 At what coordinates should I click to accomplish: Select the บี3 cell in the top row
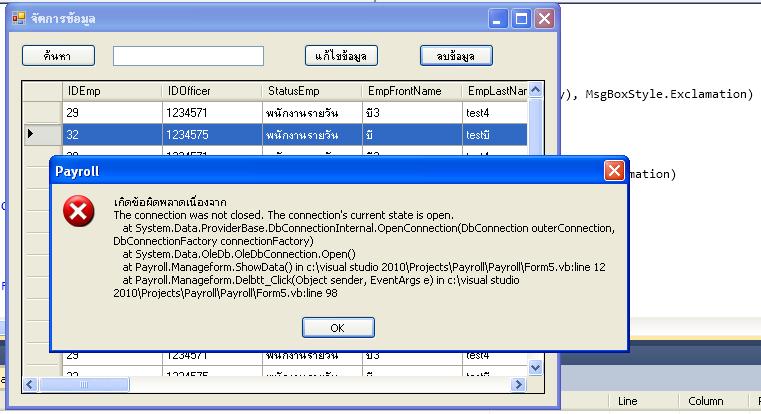click(412, 113)
